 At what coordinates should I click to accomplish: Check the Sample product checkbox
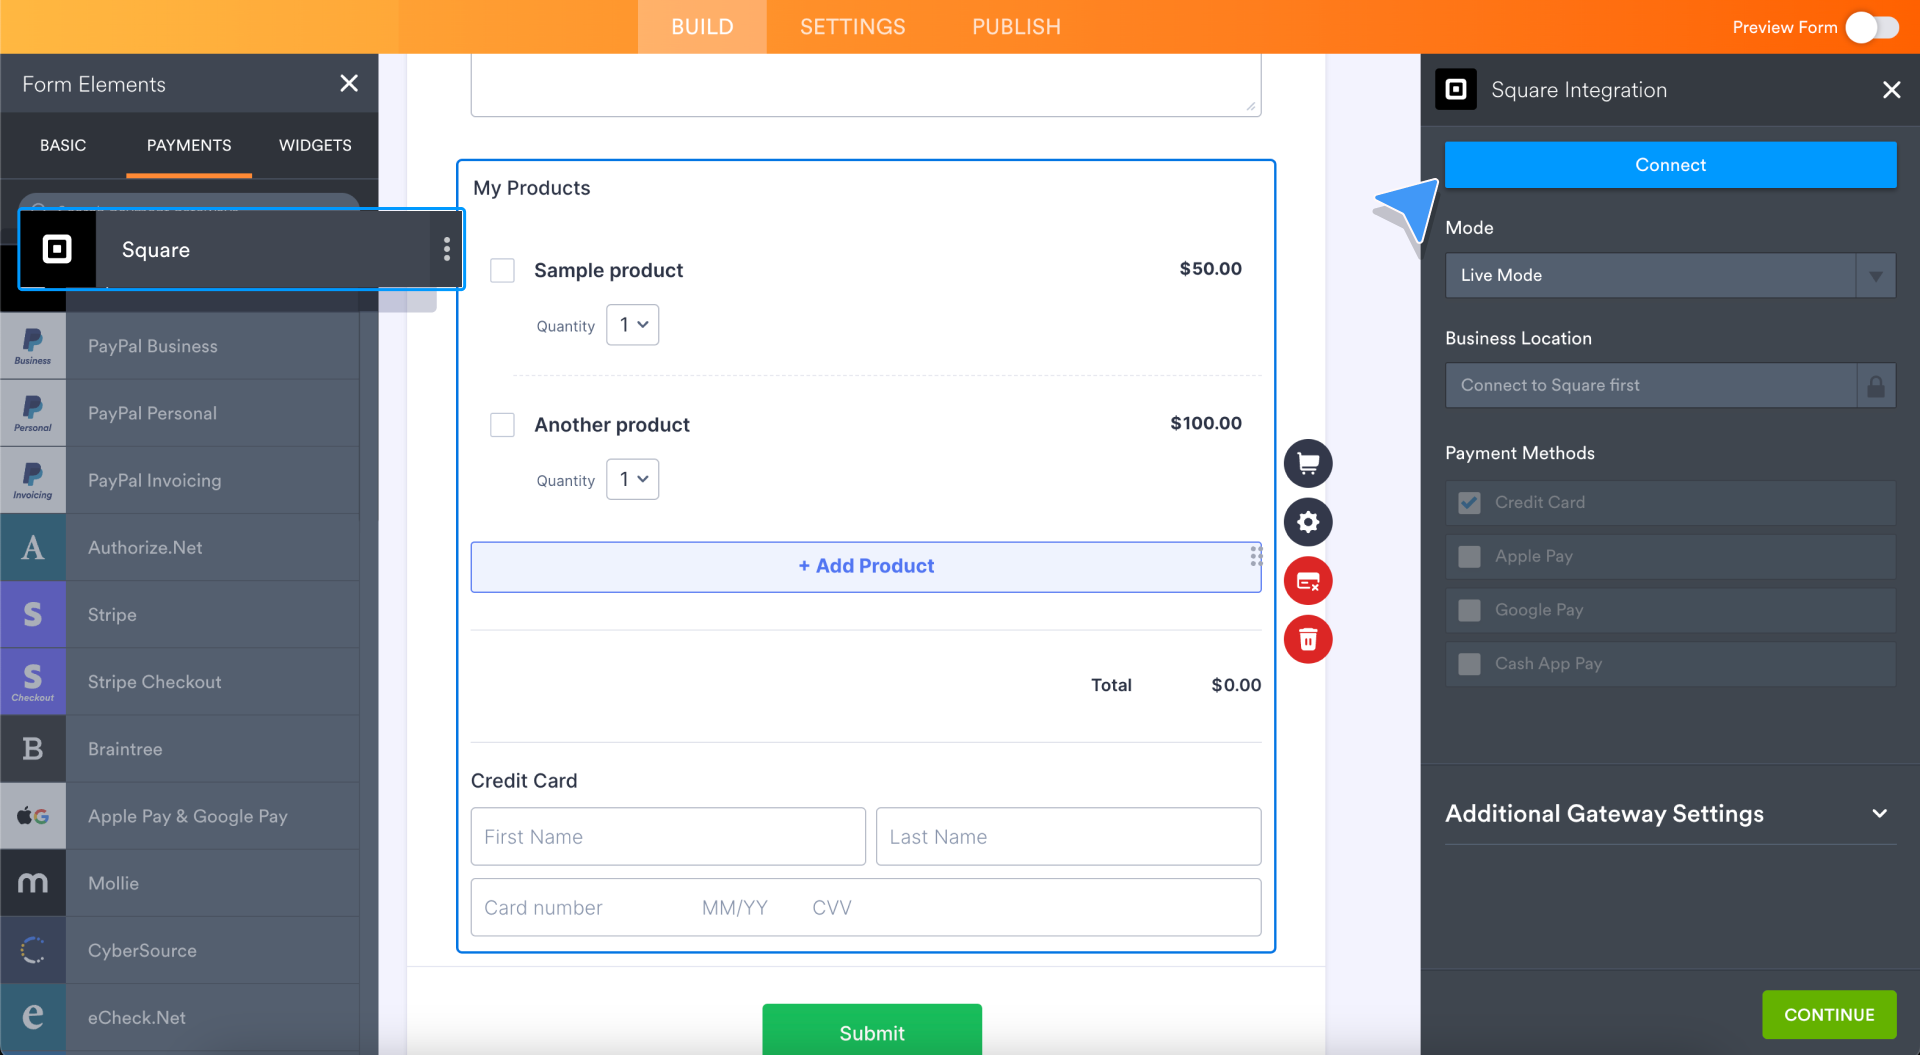tap(502, 271)
